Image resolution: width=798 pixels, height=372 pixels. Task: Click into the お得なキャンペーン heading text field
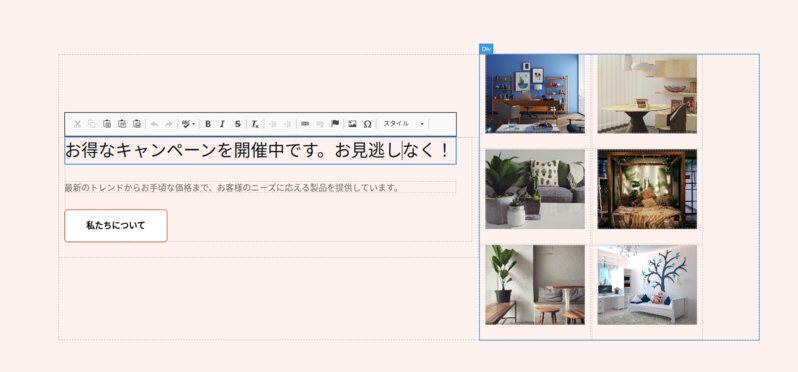pyautogui.click(x=260, y=151)
